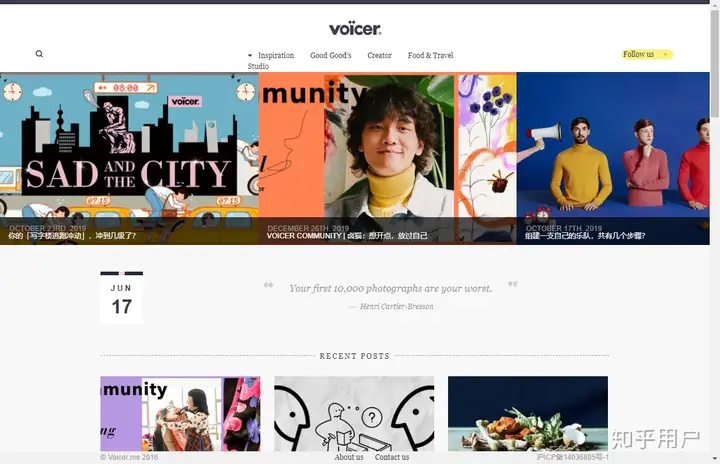Open the Studio menu link
The image size is (720, 464).
tap(258, 66)
